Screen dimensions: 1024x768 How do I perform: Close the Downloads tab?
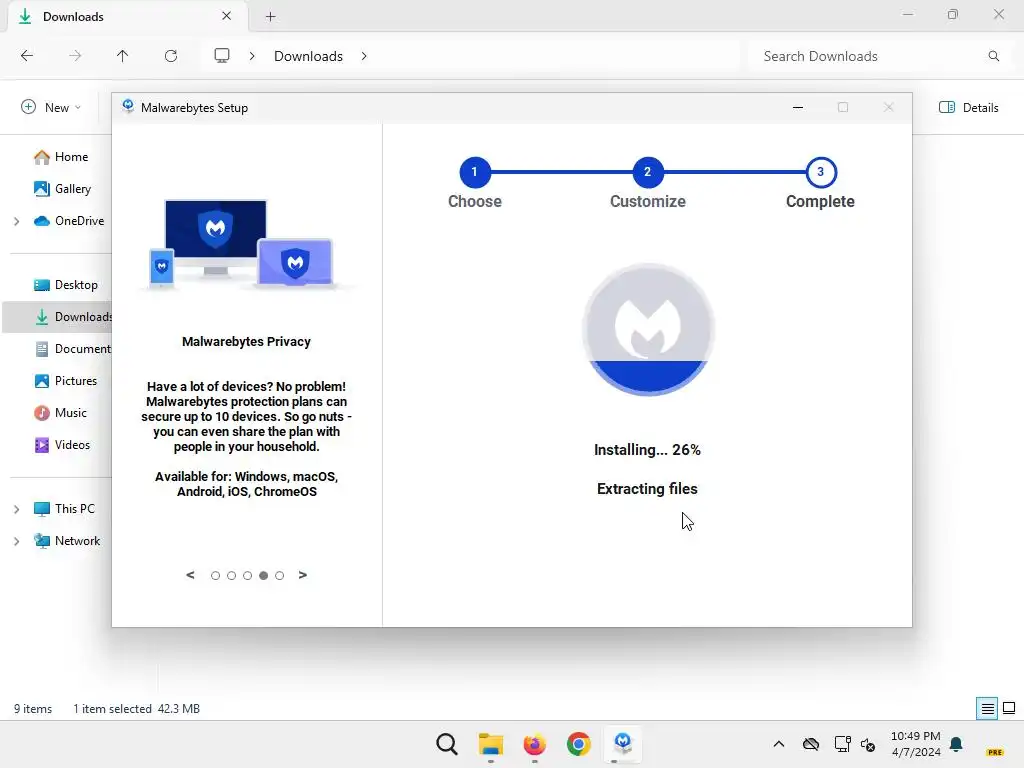pos(227,16)
